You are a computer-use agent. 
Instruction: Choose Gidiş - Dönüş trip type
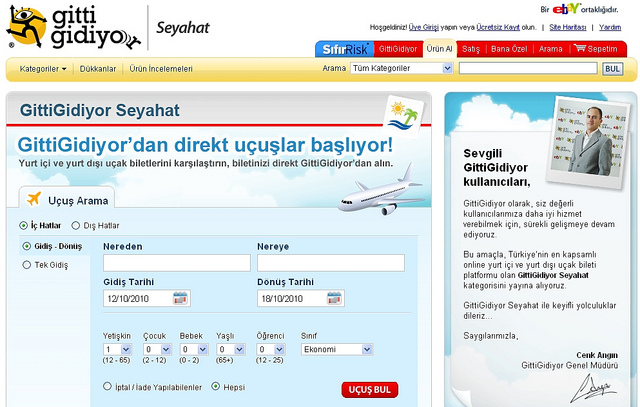[27, 246]
